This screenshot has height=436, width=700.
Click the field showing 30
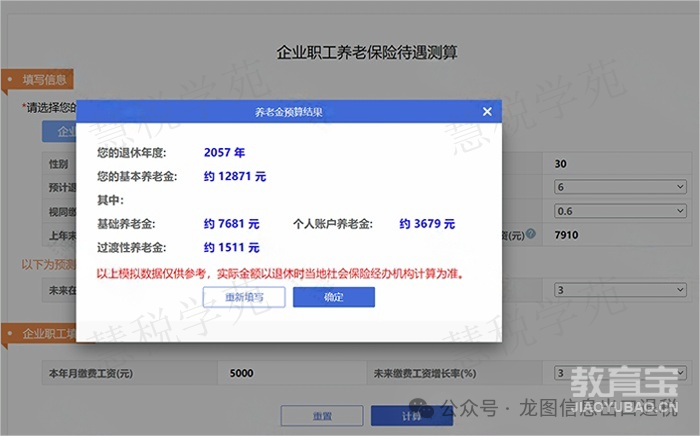pyautogui.click(x=617, y=164)
